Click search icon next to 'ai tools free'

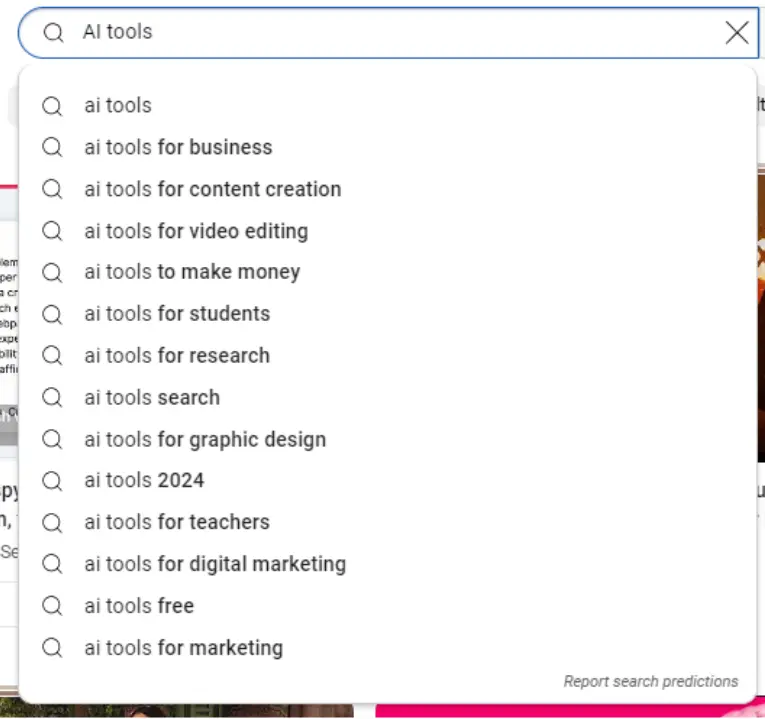point(52,606)
